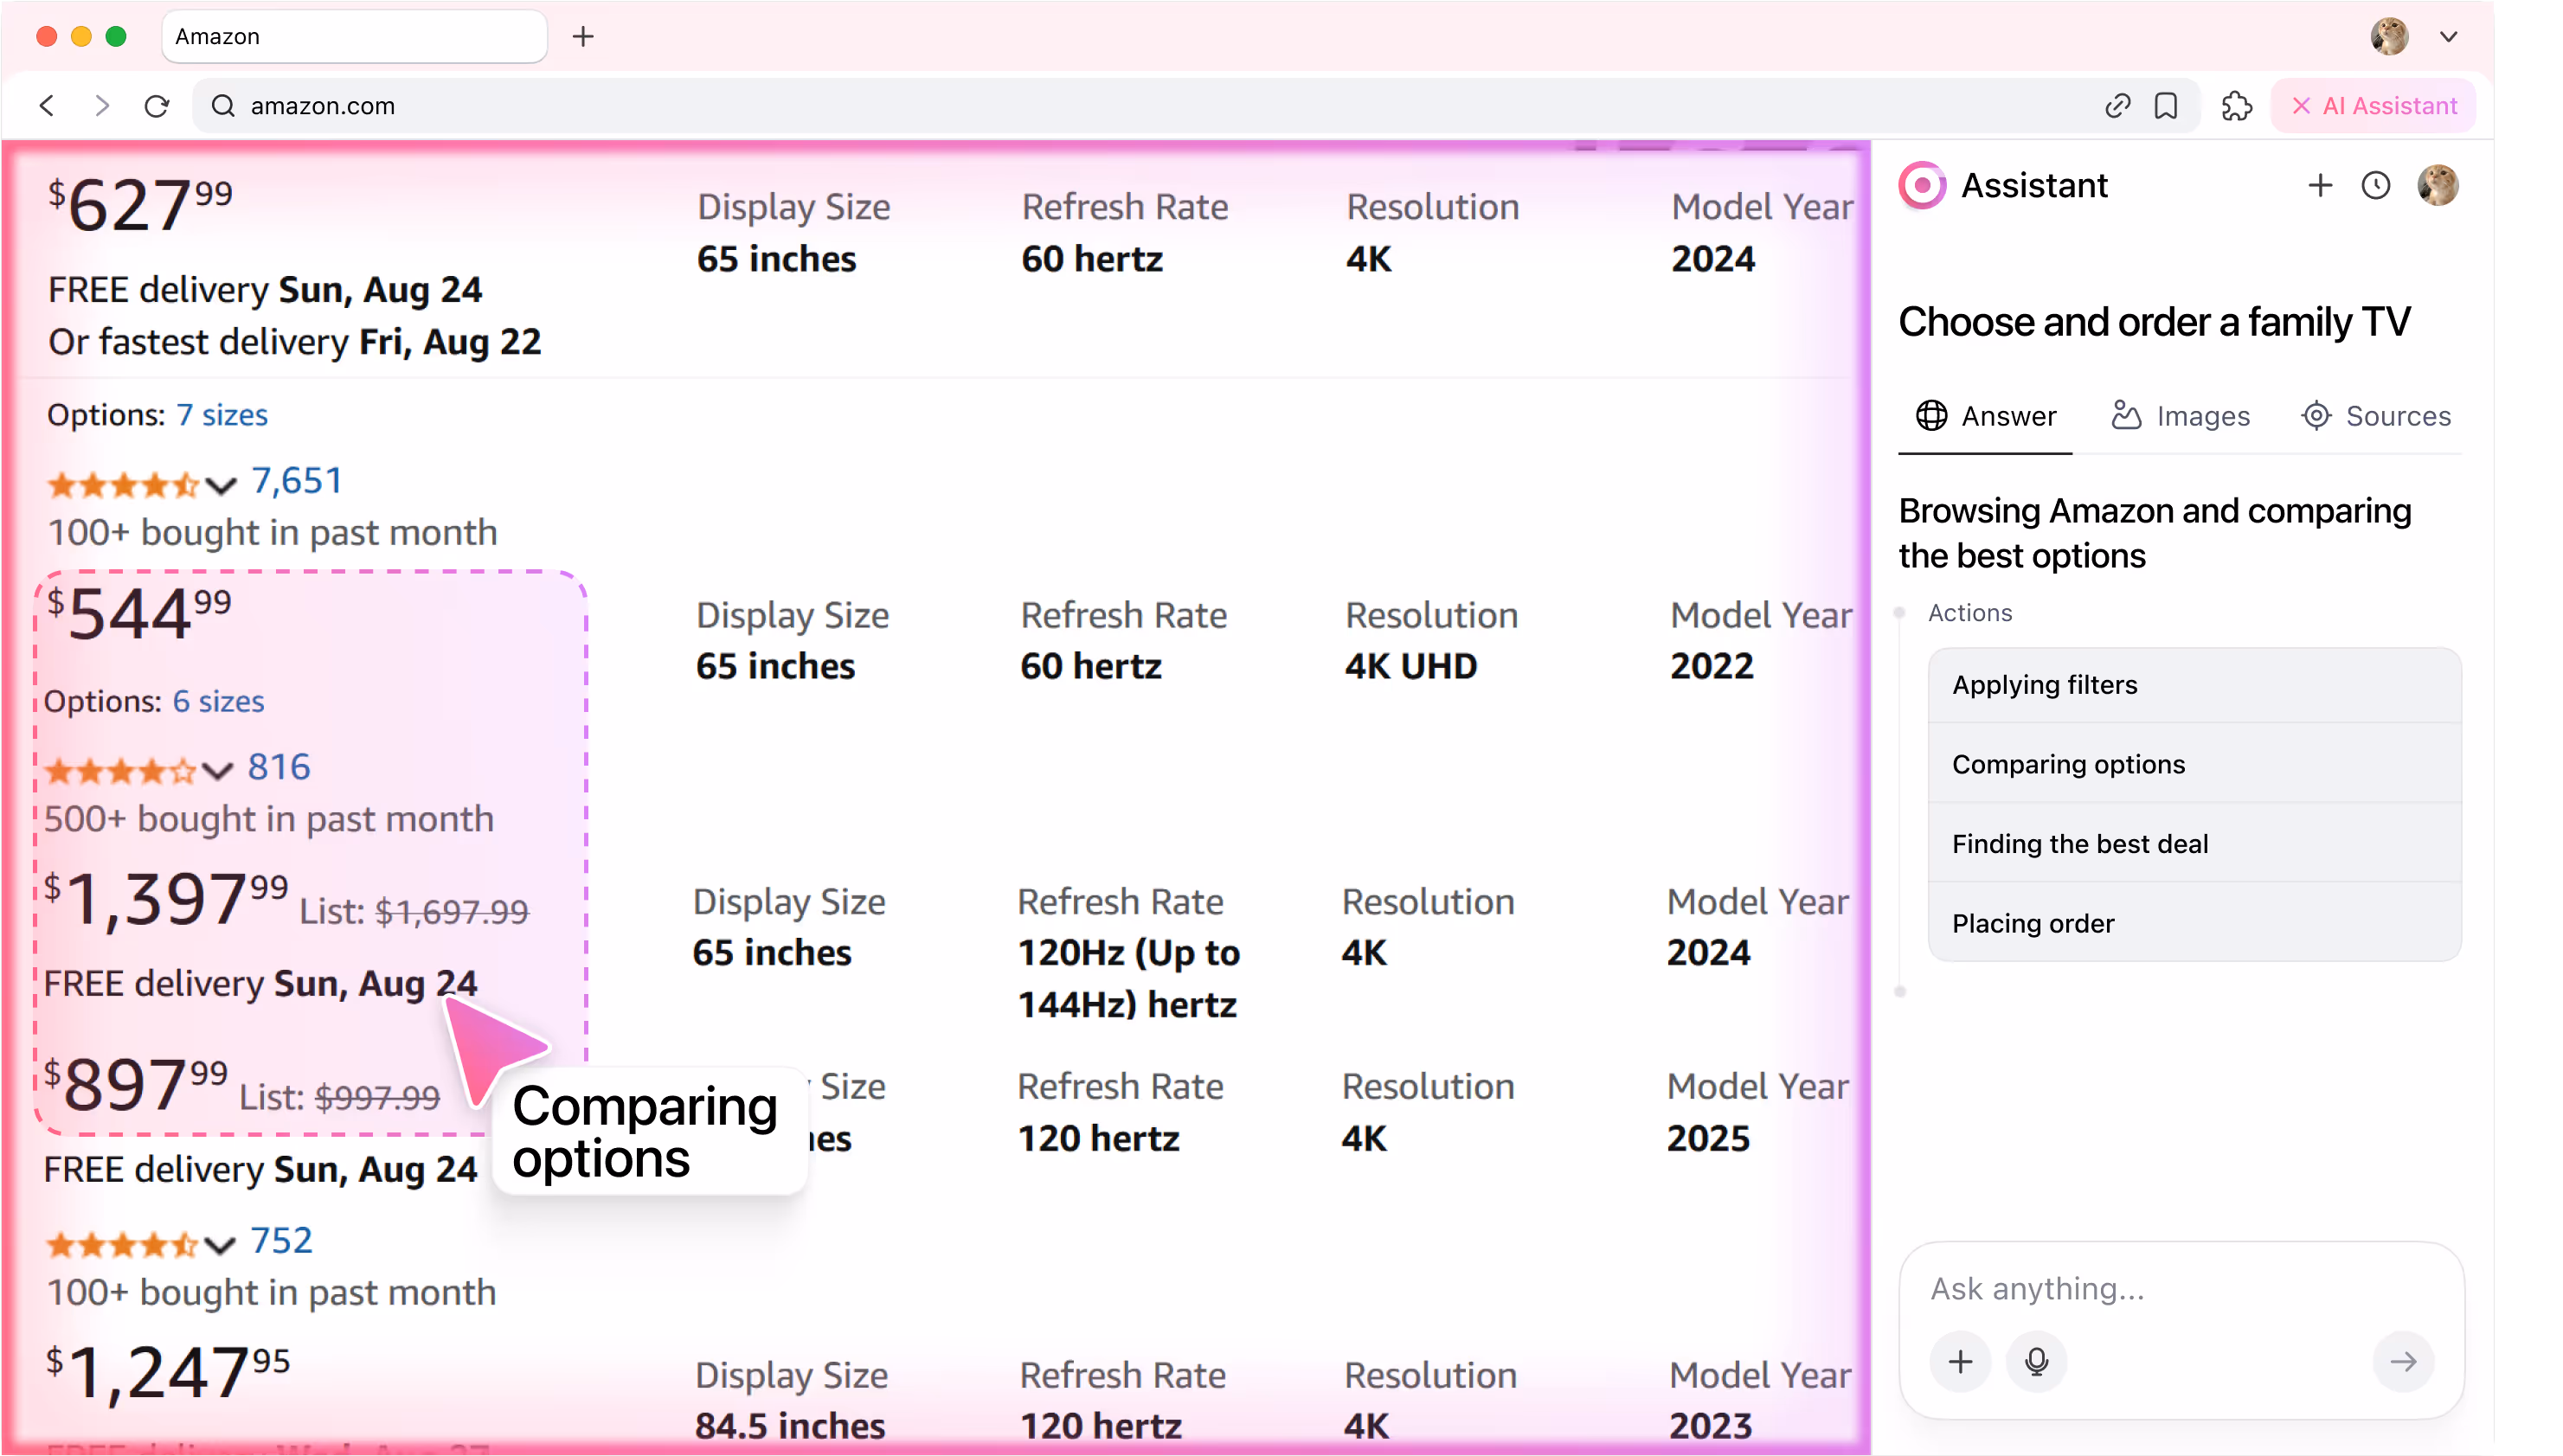Open the Comparing options action
This screenshot has width=2563, height=1456.
2194,764
